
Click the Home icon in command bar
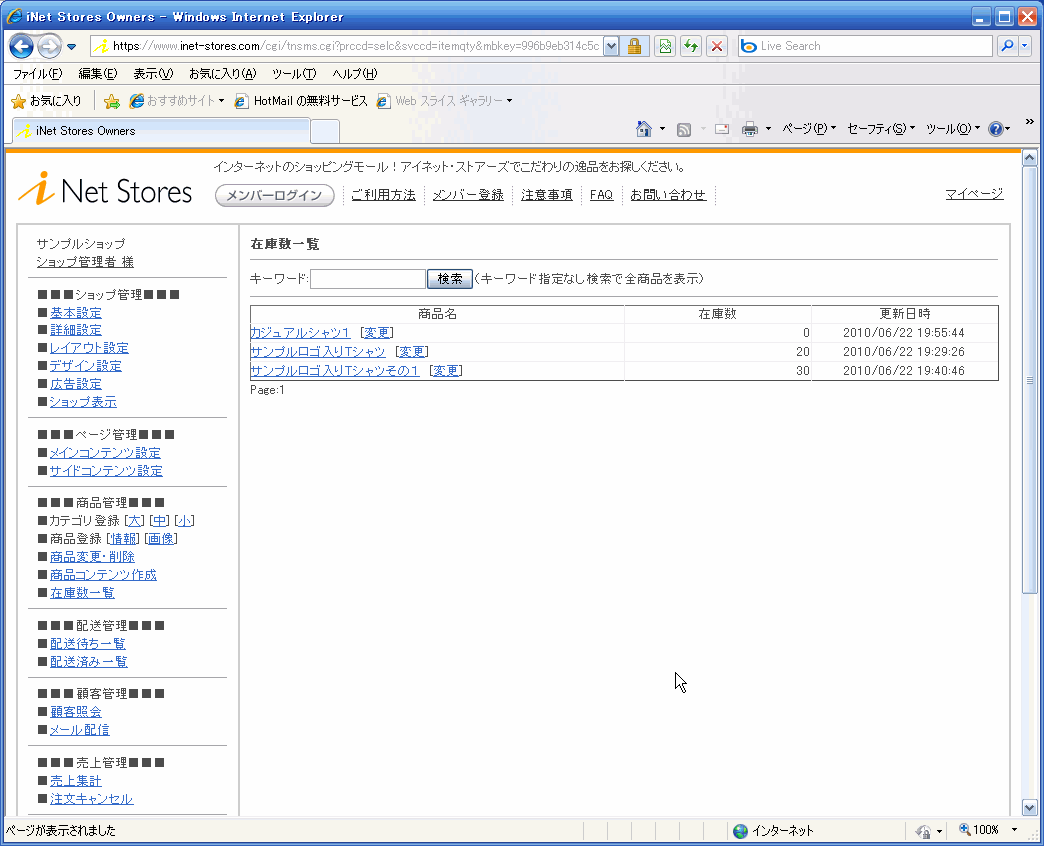[645, 129]
